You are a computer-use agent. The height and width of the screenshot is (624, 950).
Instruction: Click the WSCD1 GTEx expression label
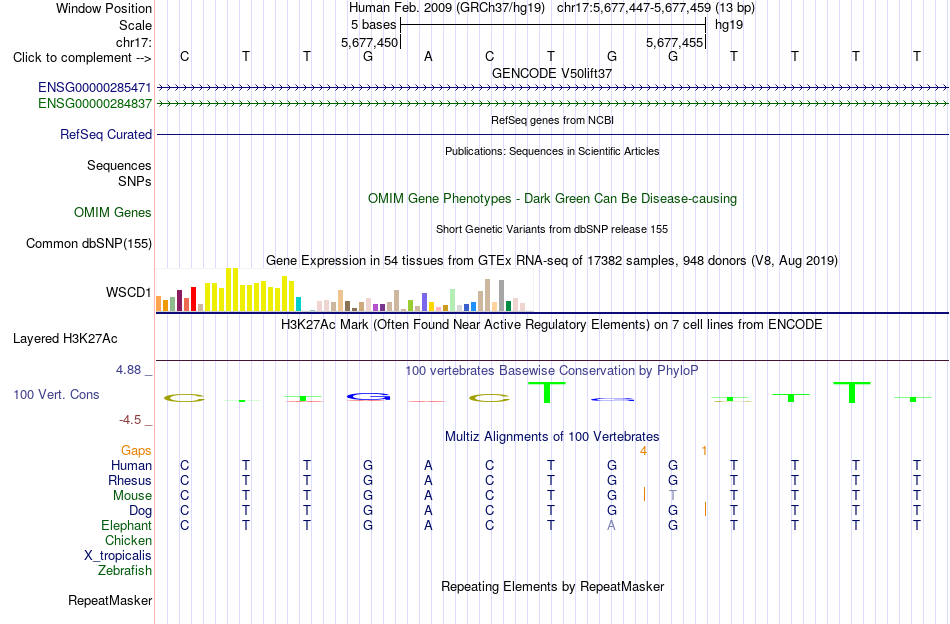point(128,293)
